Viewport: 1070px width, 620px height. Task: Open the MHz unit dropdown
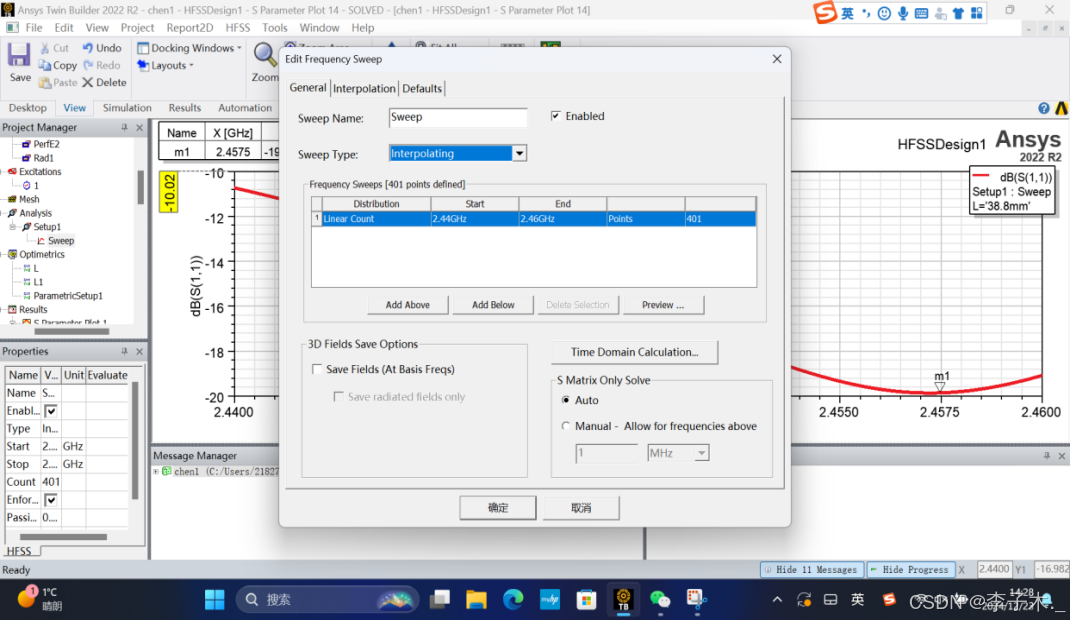pos(702,453)
